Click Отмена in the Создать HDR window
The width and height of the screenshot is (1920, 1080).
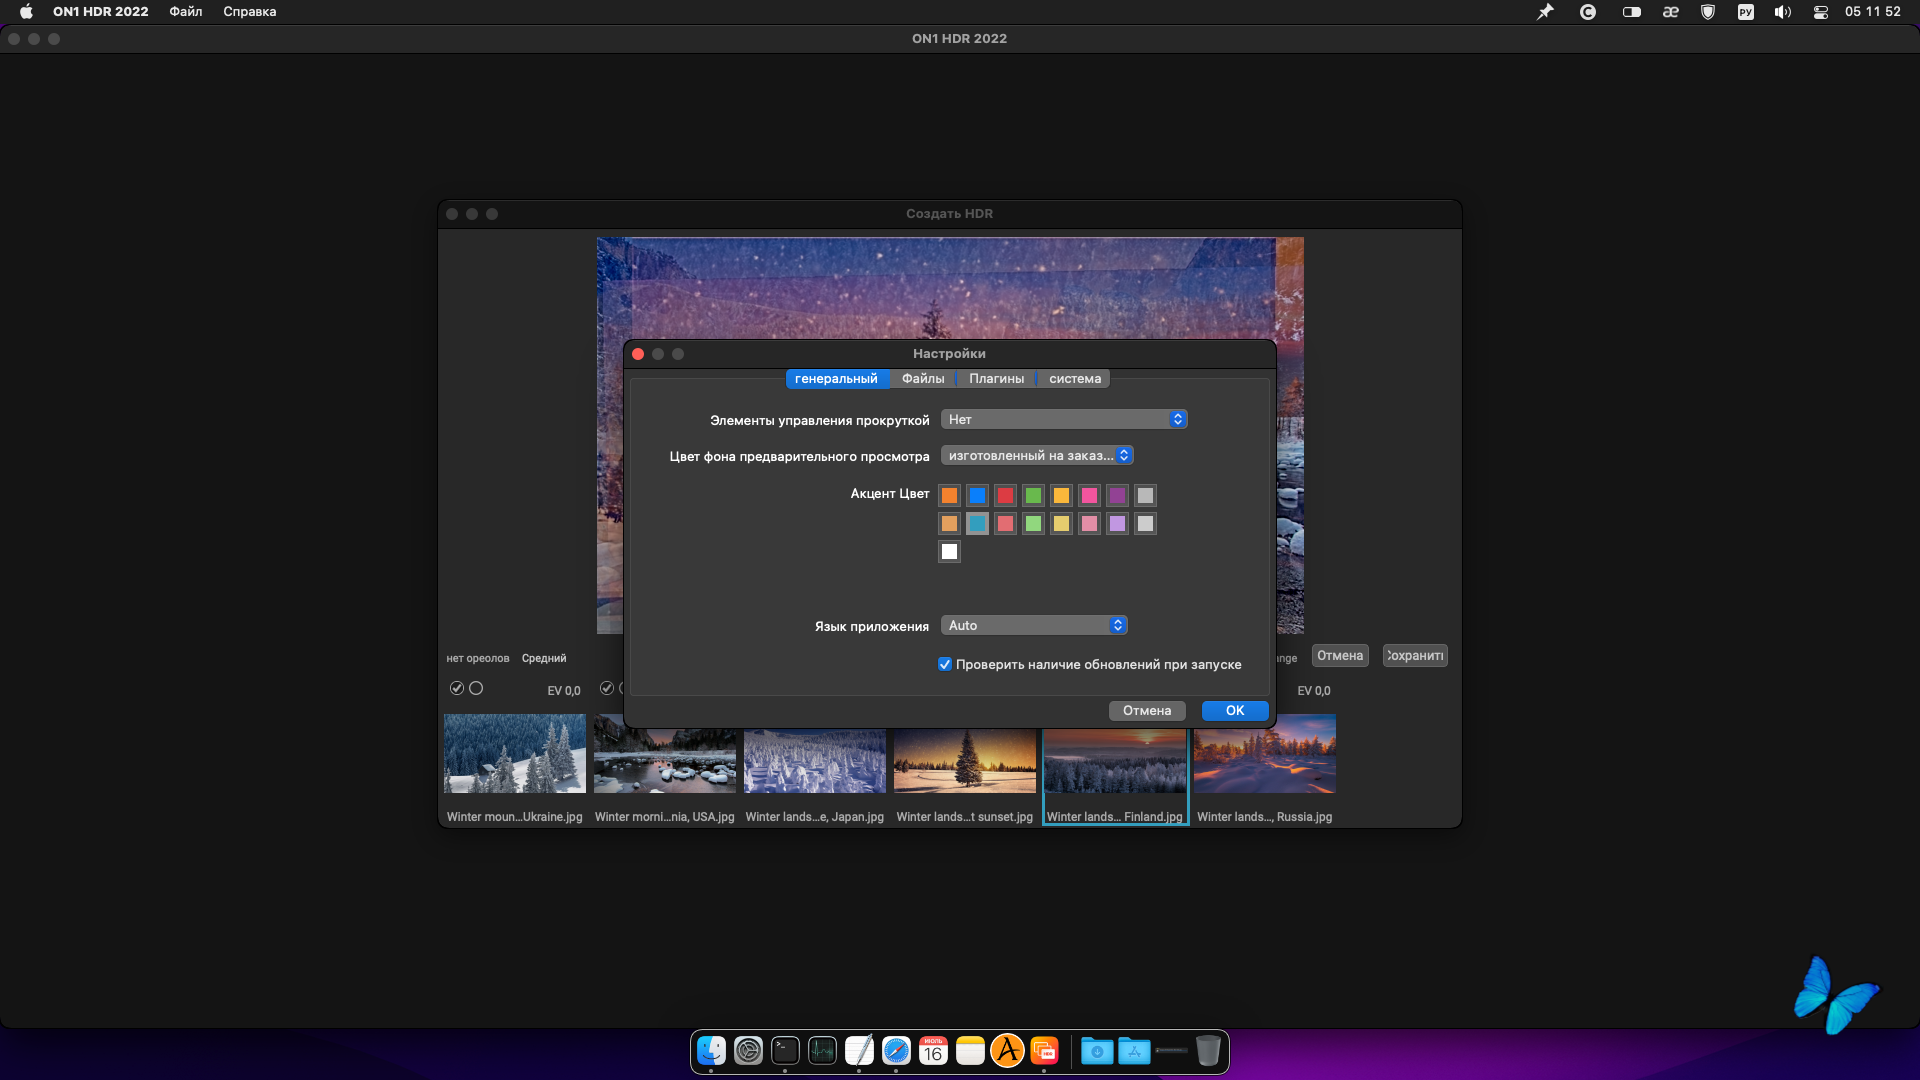click(1340, 656)
